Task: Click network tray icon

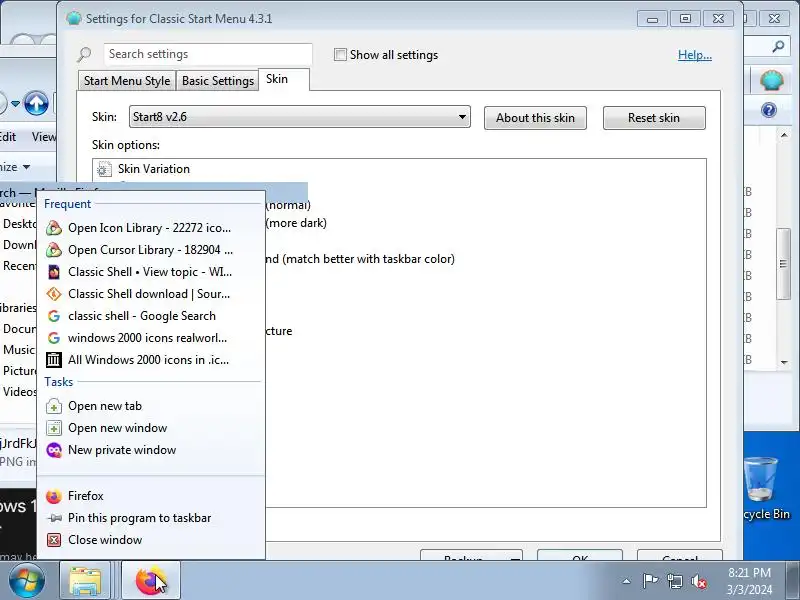Action: click(x=674, y=581)
